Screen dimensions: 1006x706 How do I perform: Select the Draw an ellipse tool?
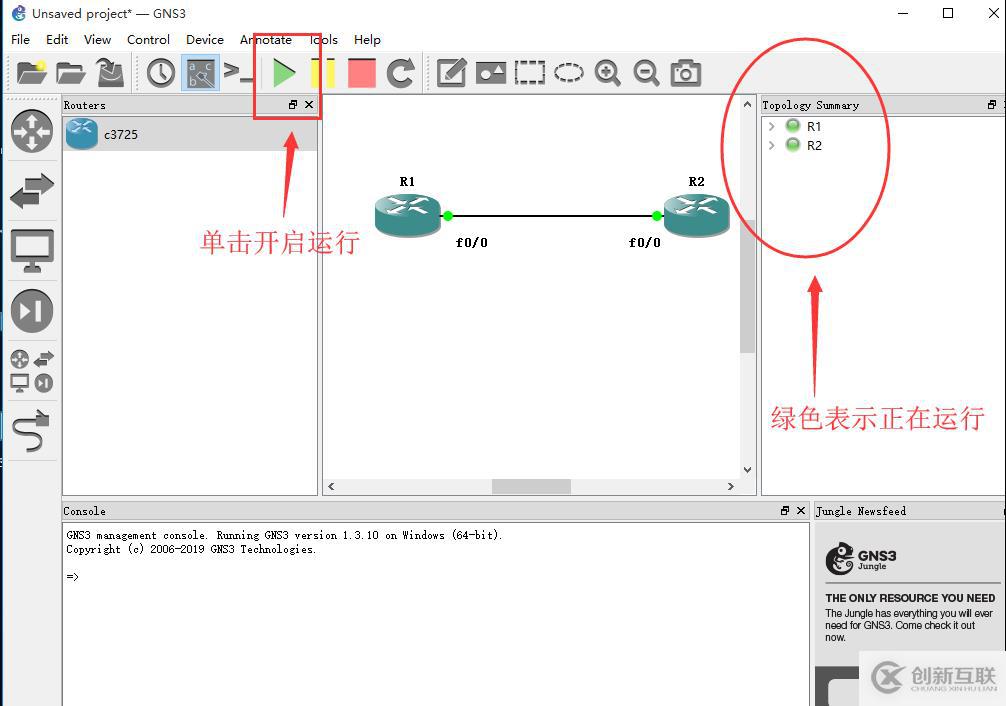pyautogui.click(x=569, y=73)
